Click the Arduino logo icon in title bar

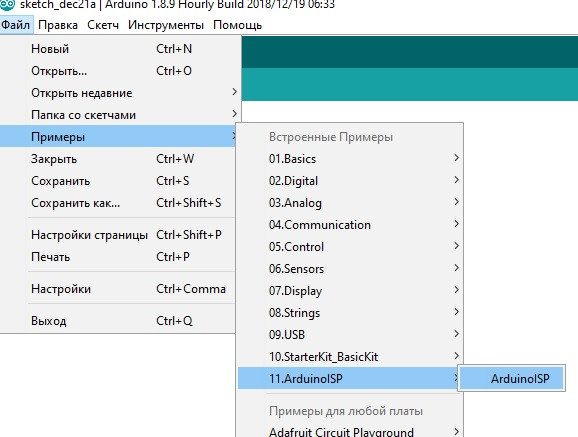pos(7,5)
